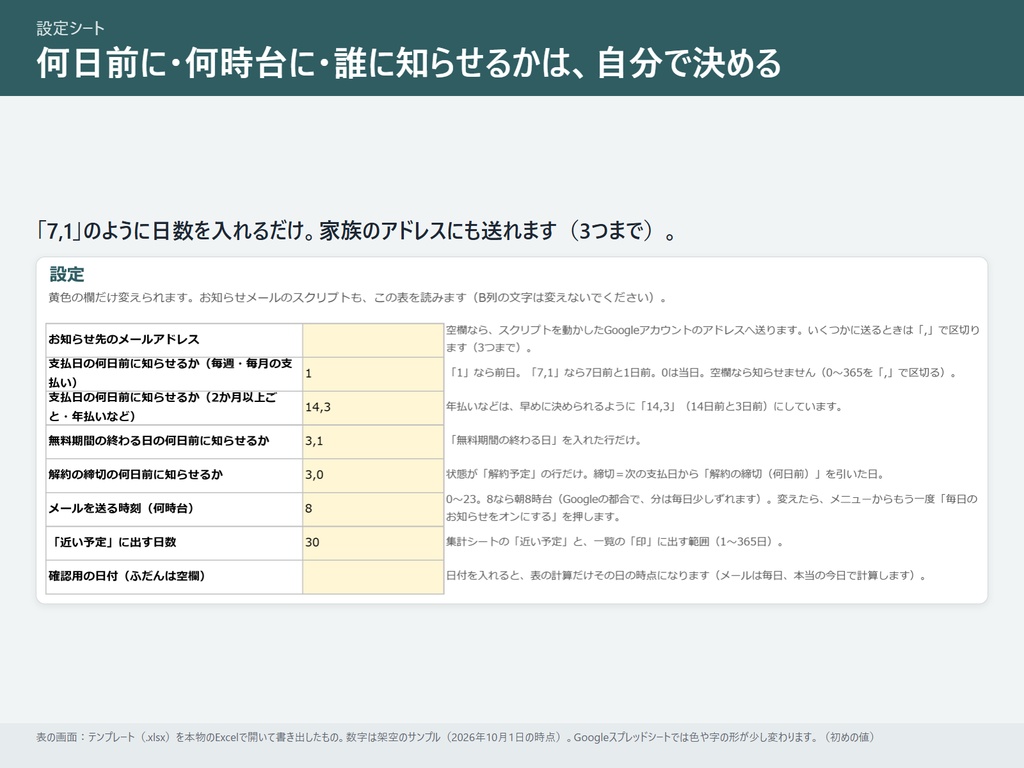Click description 0〜23。8なら朝8時台
1024x768 pixels.
point(712,508)
